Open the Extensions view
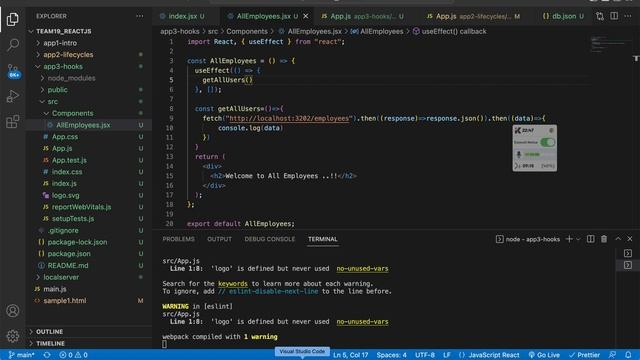This screenshot has height=360, width=640. pyautogui.click(x=13, y=121)
